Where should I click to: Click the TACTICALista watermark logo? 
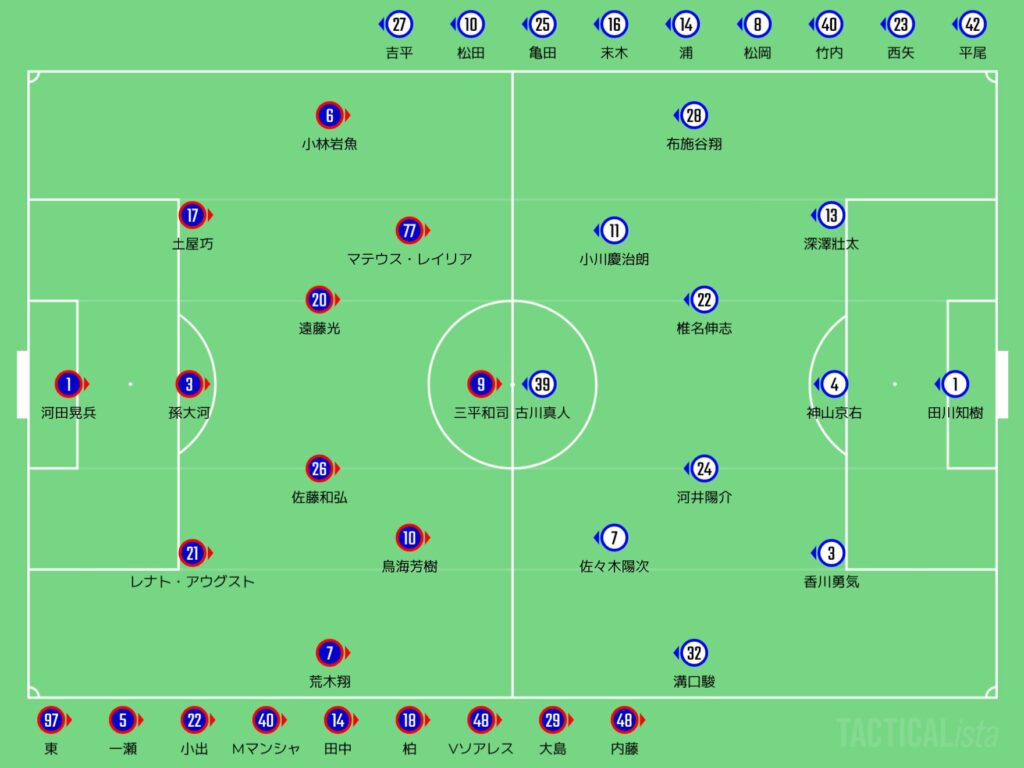(x=917, y=733)
